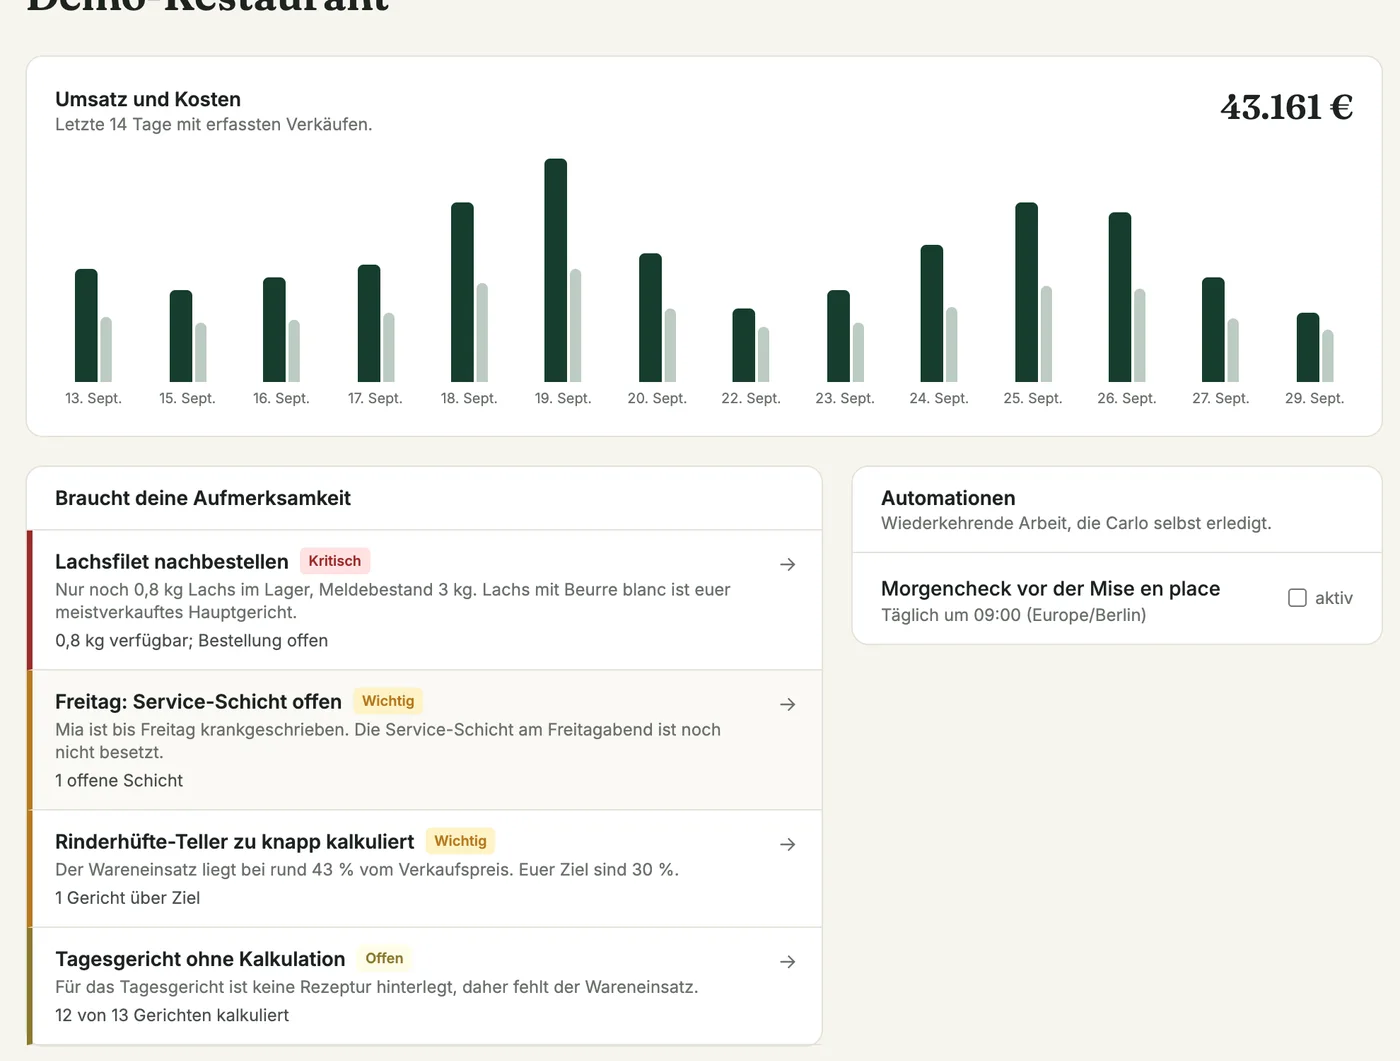The height and width of the screenshot is (1061, 1400).
Task: Open Rinderhüfte-Teller zu knapp kalkuliert title
Action: coord(234,842)
